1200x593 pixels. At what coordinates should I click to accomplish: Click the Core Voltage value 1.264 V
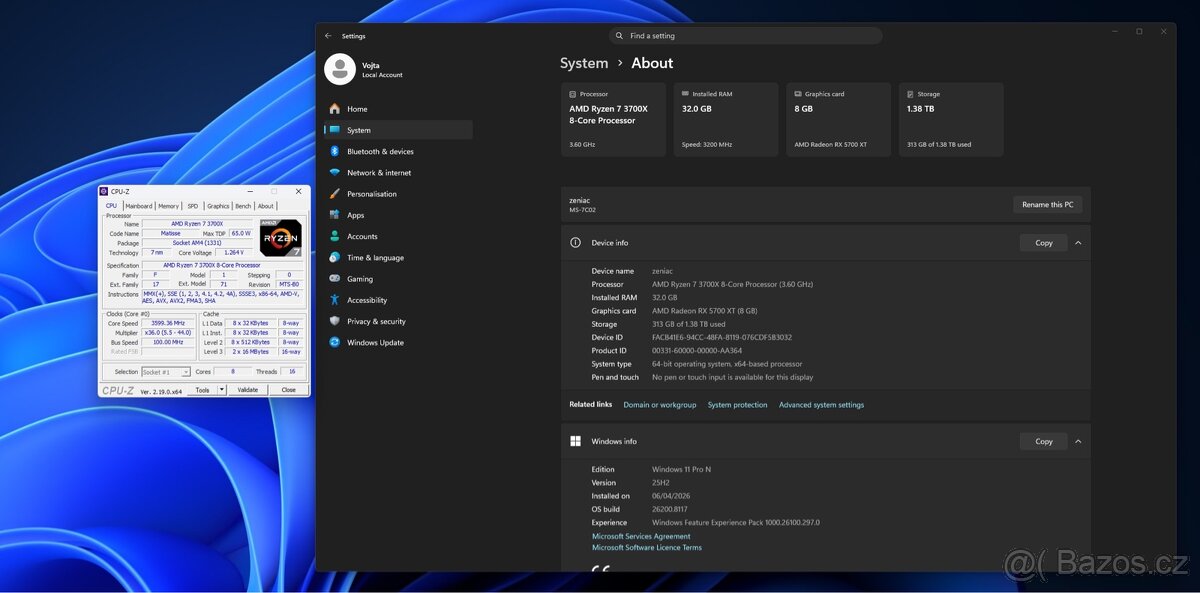pos(234,252)
